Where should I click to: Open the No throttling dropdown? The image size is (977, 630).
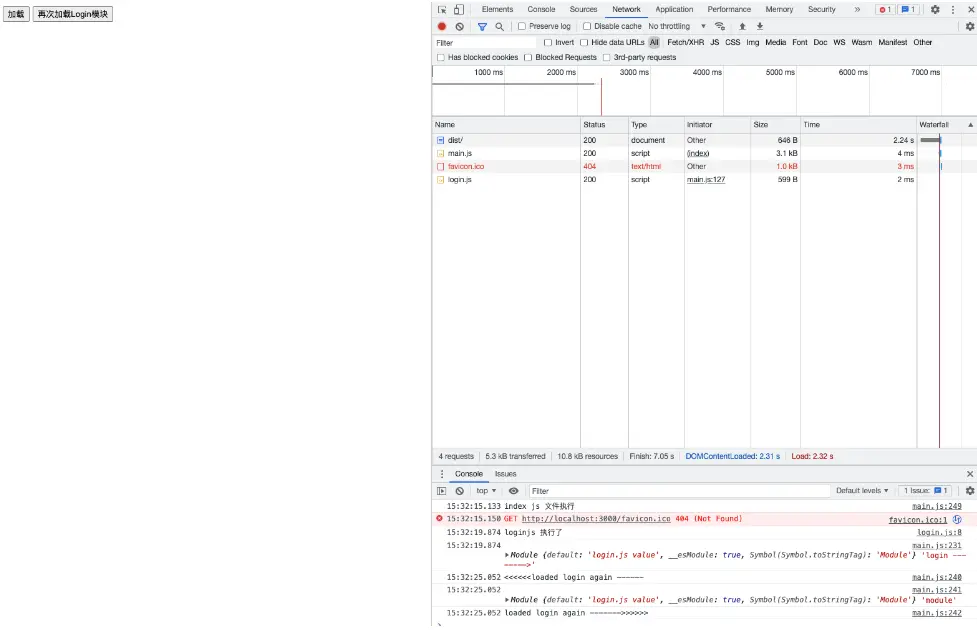676,27
